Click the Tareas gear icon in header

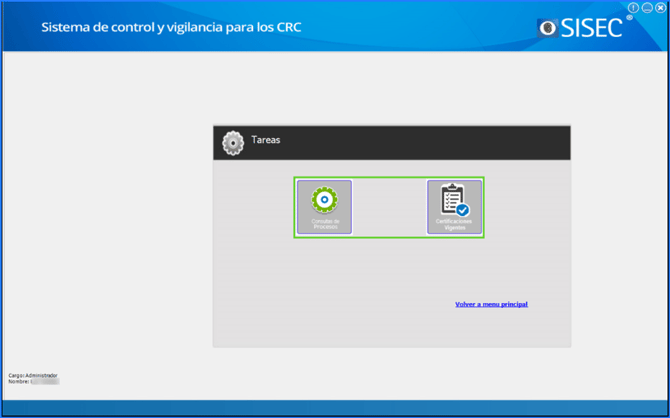pos(233,143)
